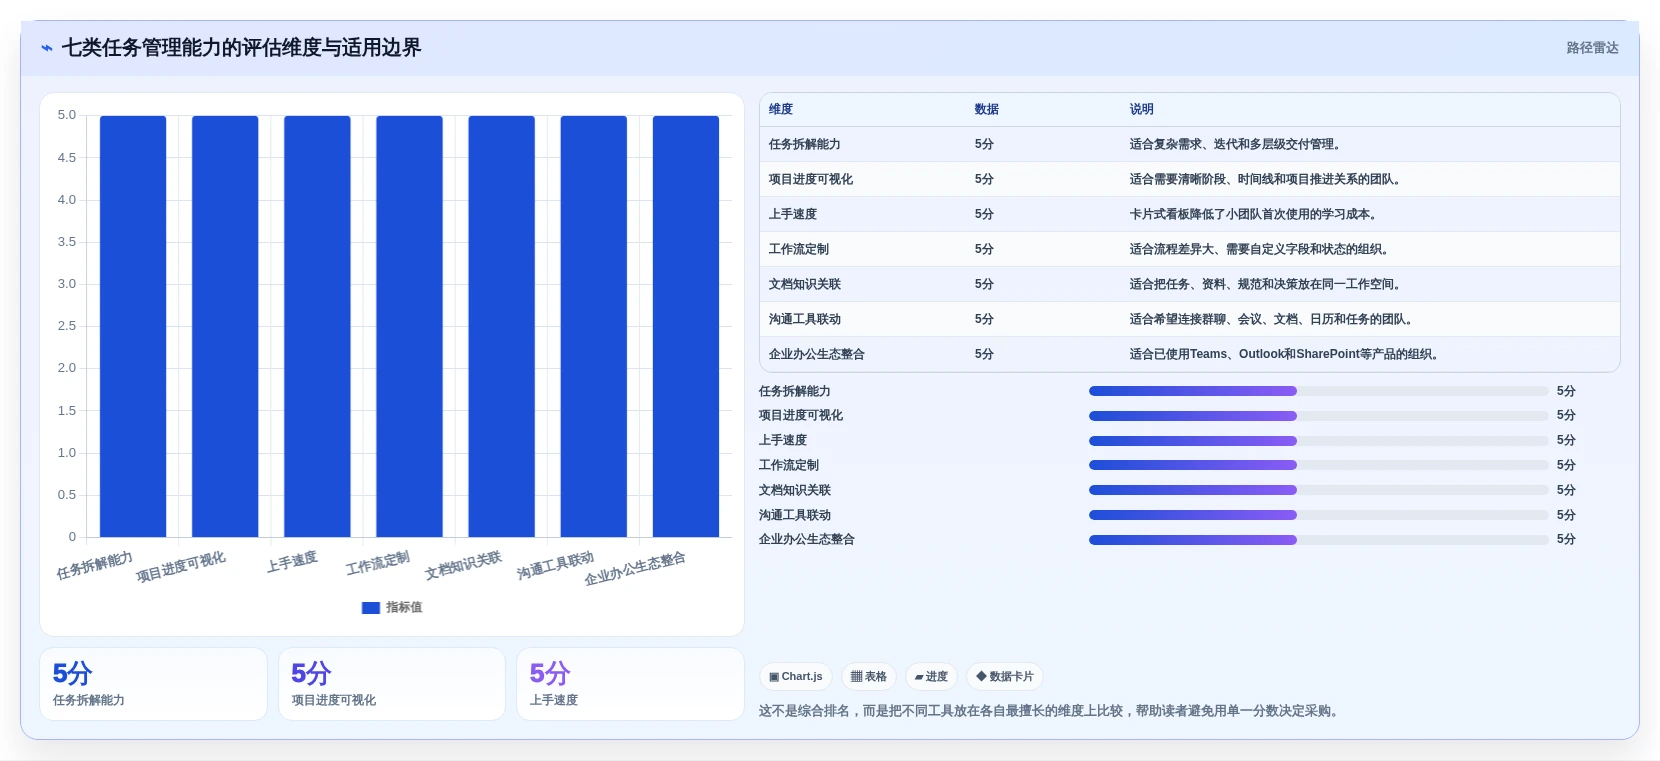This screenshot has height=761, width=1660.
Task: Click the 工作流定制 bar in chart
Action: coord(409,326)
